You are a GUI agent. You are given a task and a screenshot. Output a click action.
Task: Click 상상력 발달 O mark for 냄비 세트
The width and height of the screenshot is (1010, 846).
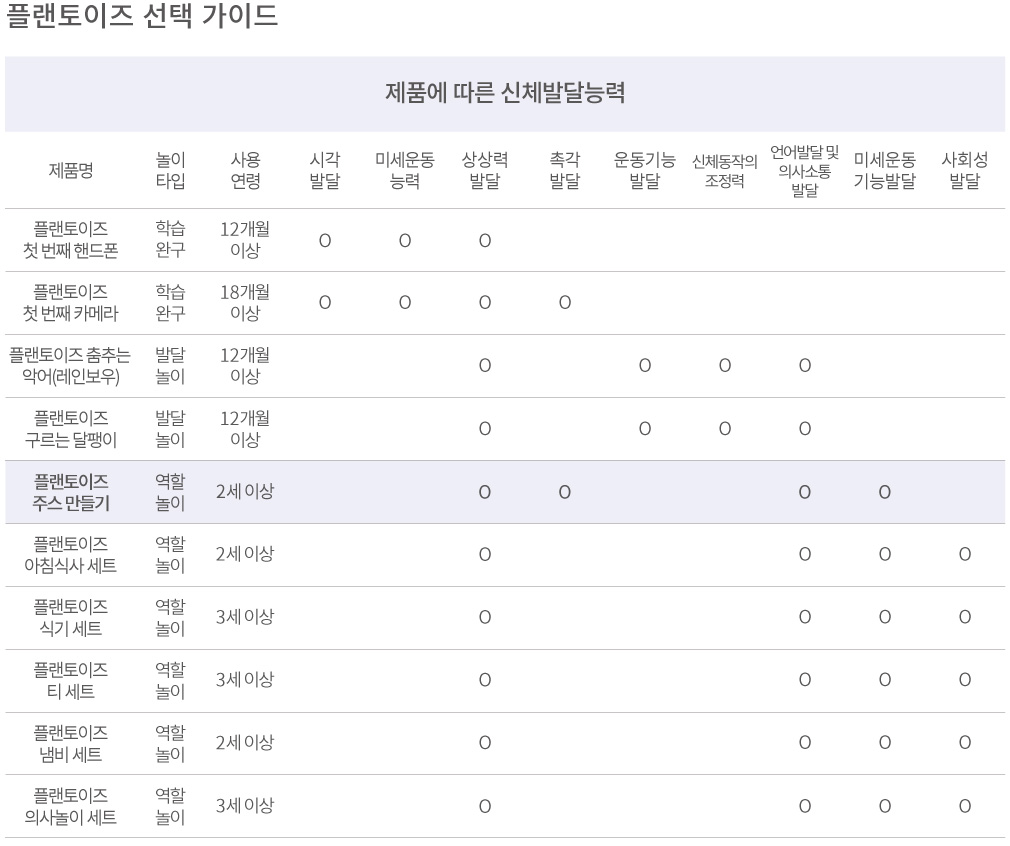click(x=485, y=743)
